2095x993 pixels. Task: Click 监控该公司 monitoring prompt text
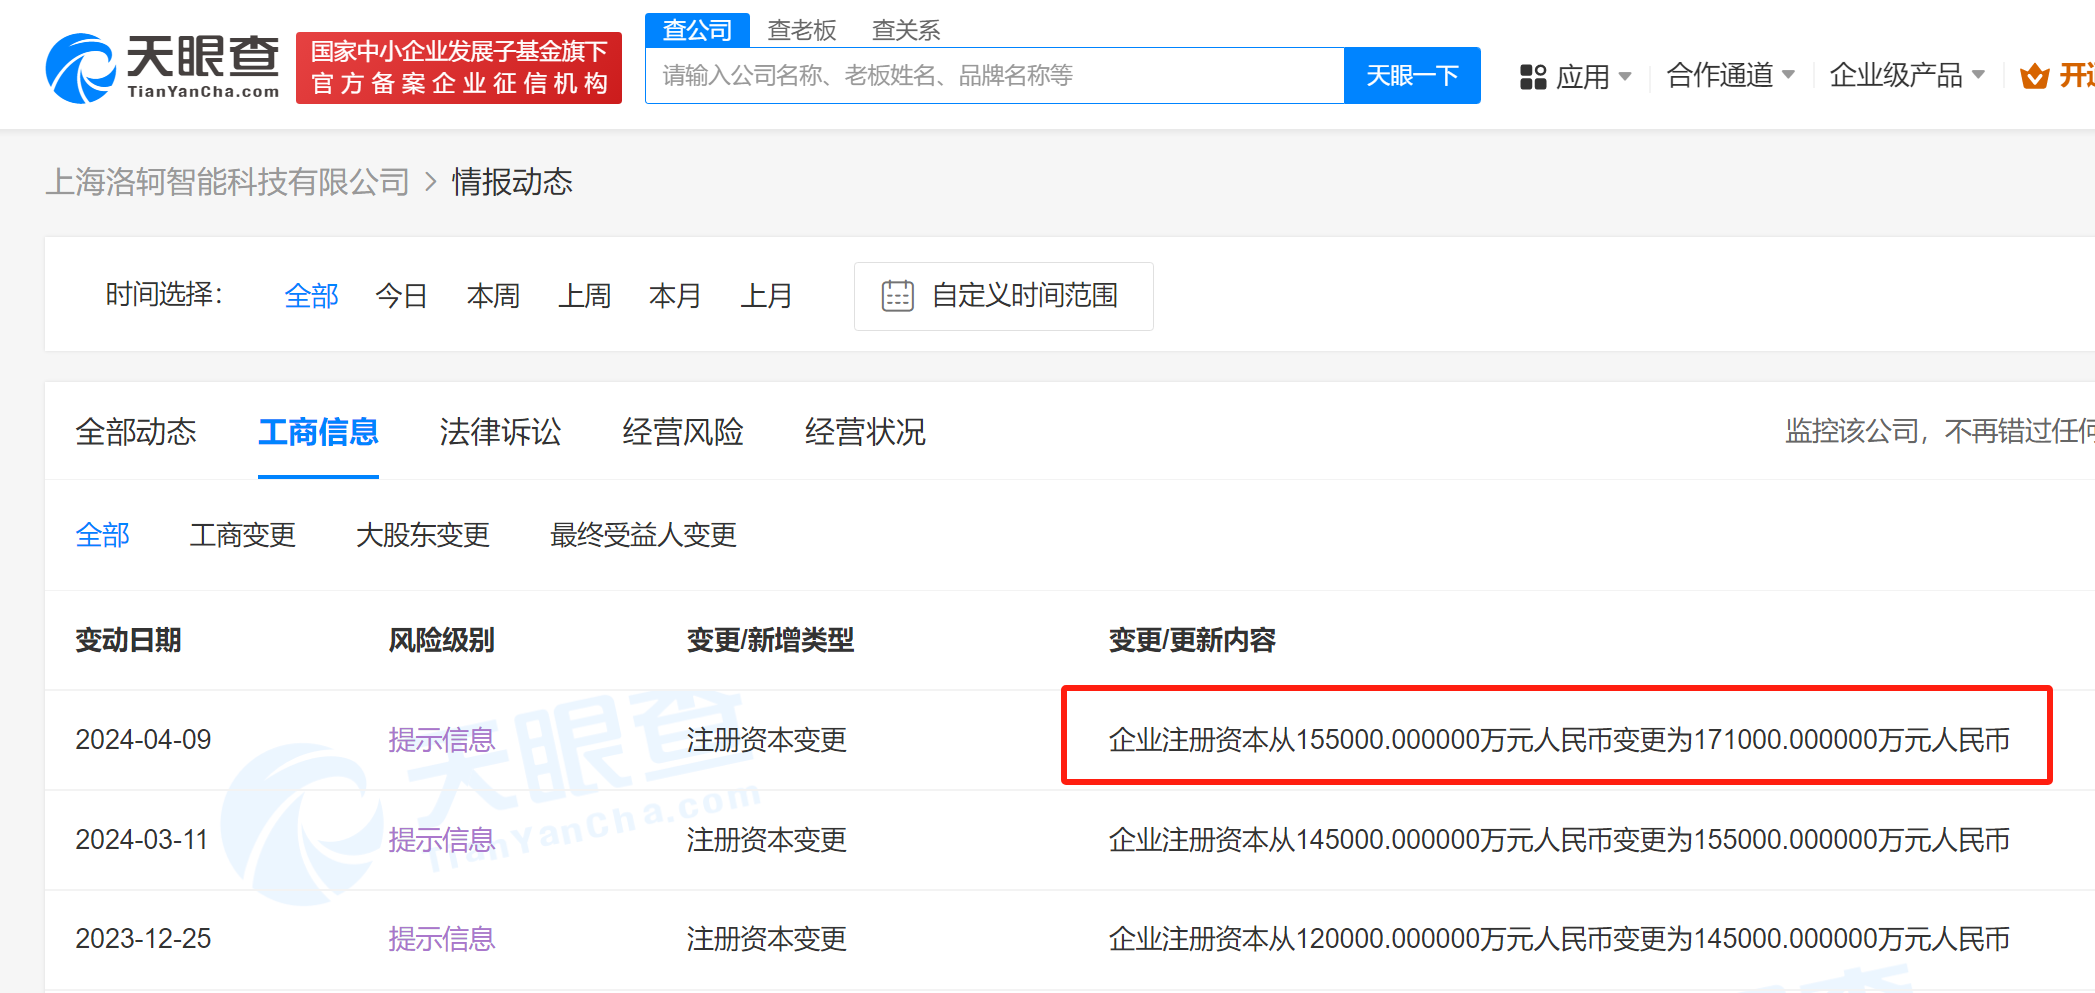pyautogui.click(x=1939, y=431)
